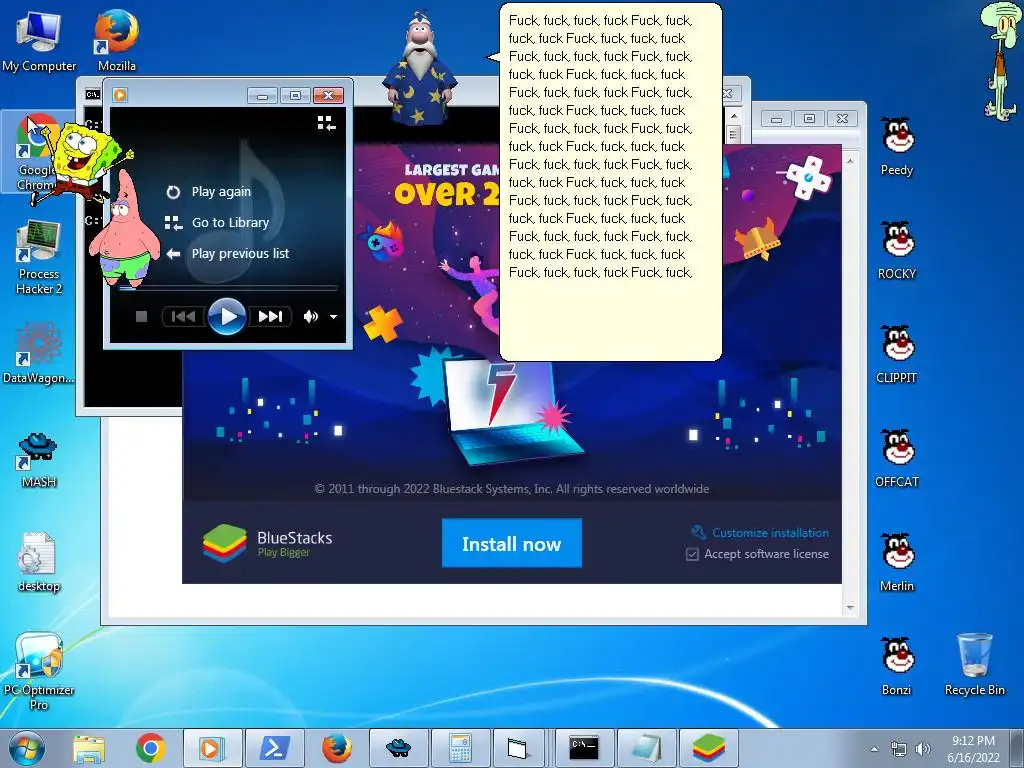
Task: Open the volume tray icon
Action: coord(922,749)
